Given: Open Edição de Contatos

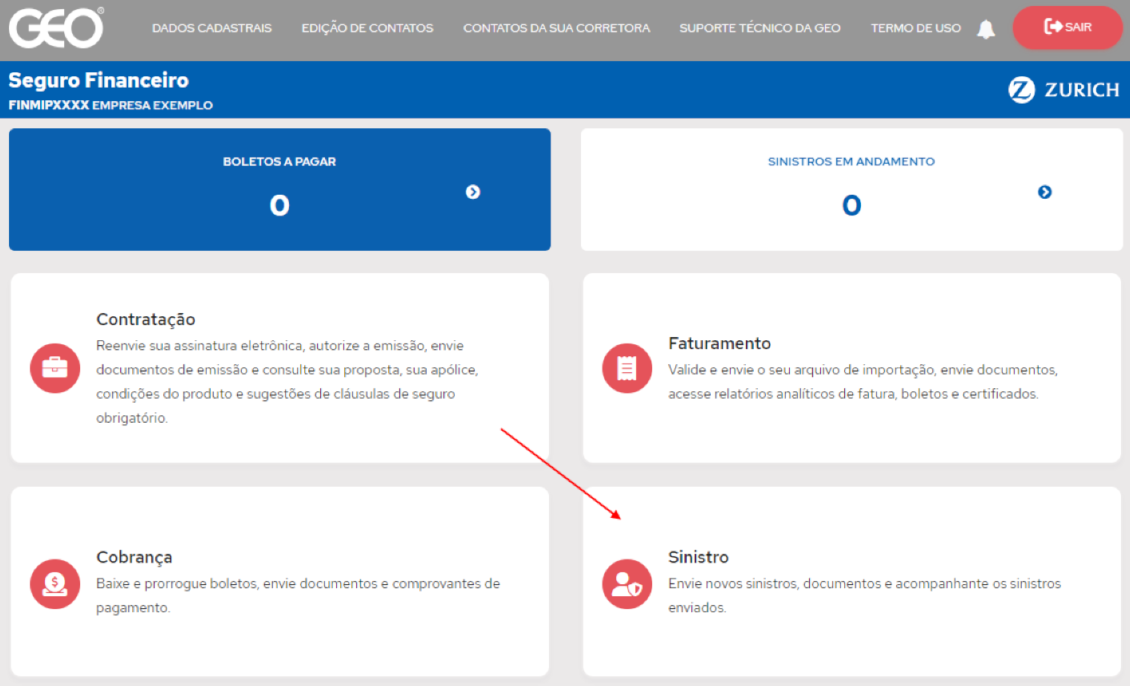Looking at the screenshot, I should tap(367, 28).
